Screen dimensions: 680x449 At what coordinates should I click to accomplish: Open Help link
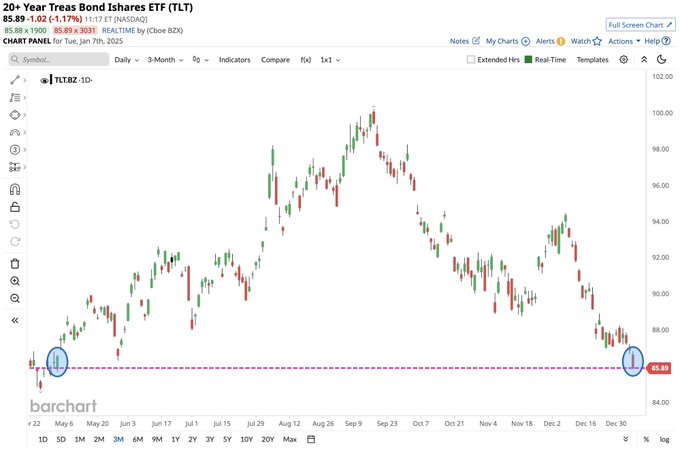coord(657,41)
